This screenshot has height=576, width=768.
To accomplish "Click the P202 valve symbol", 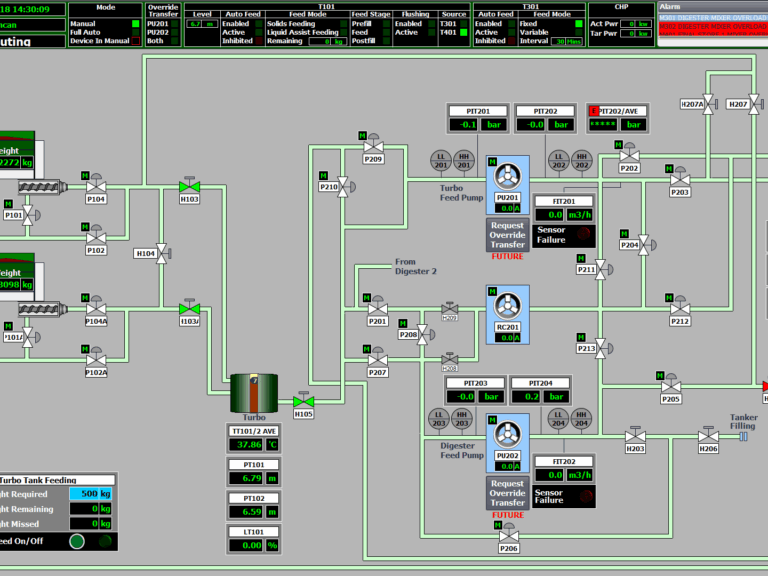I will [629, 154].
